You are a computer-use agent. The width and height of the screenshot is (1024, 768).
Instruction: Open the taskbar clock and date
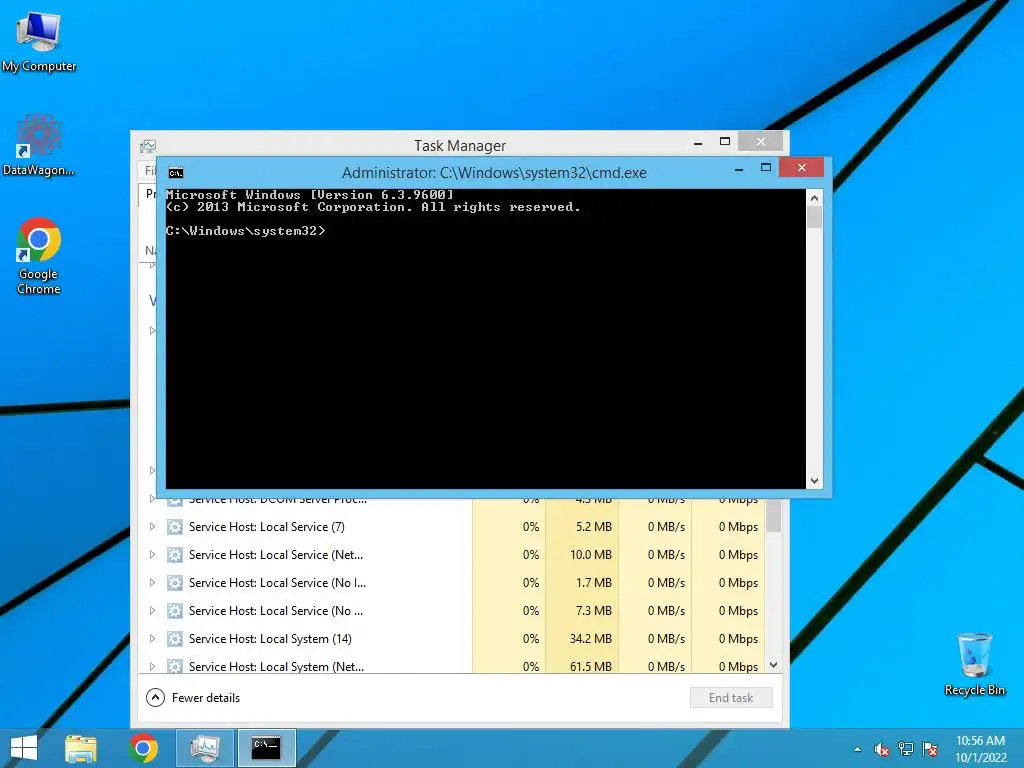coord(980,749)
